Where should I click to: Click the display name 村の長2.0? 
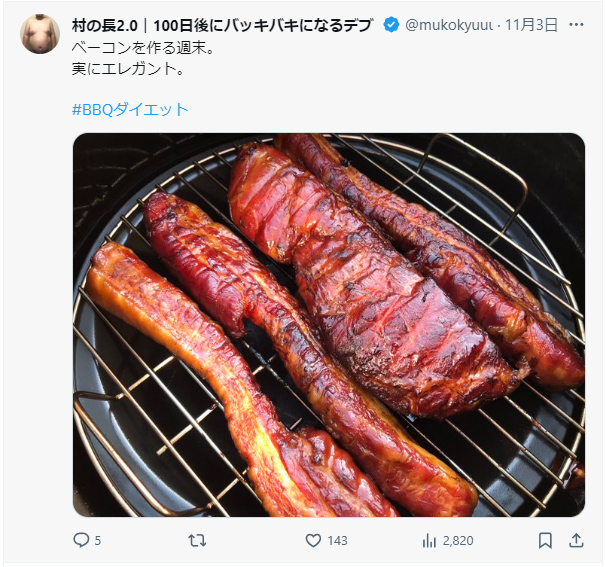tap(110, 25)
